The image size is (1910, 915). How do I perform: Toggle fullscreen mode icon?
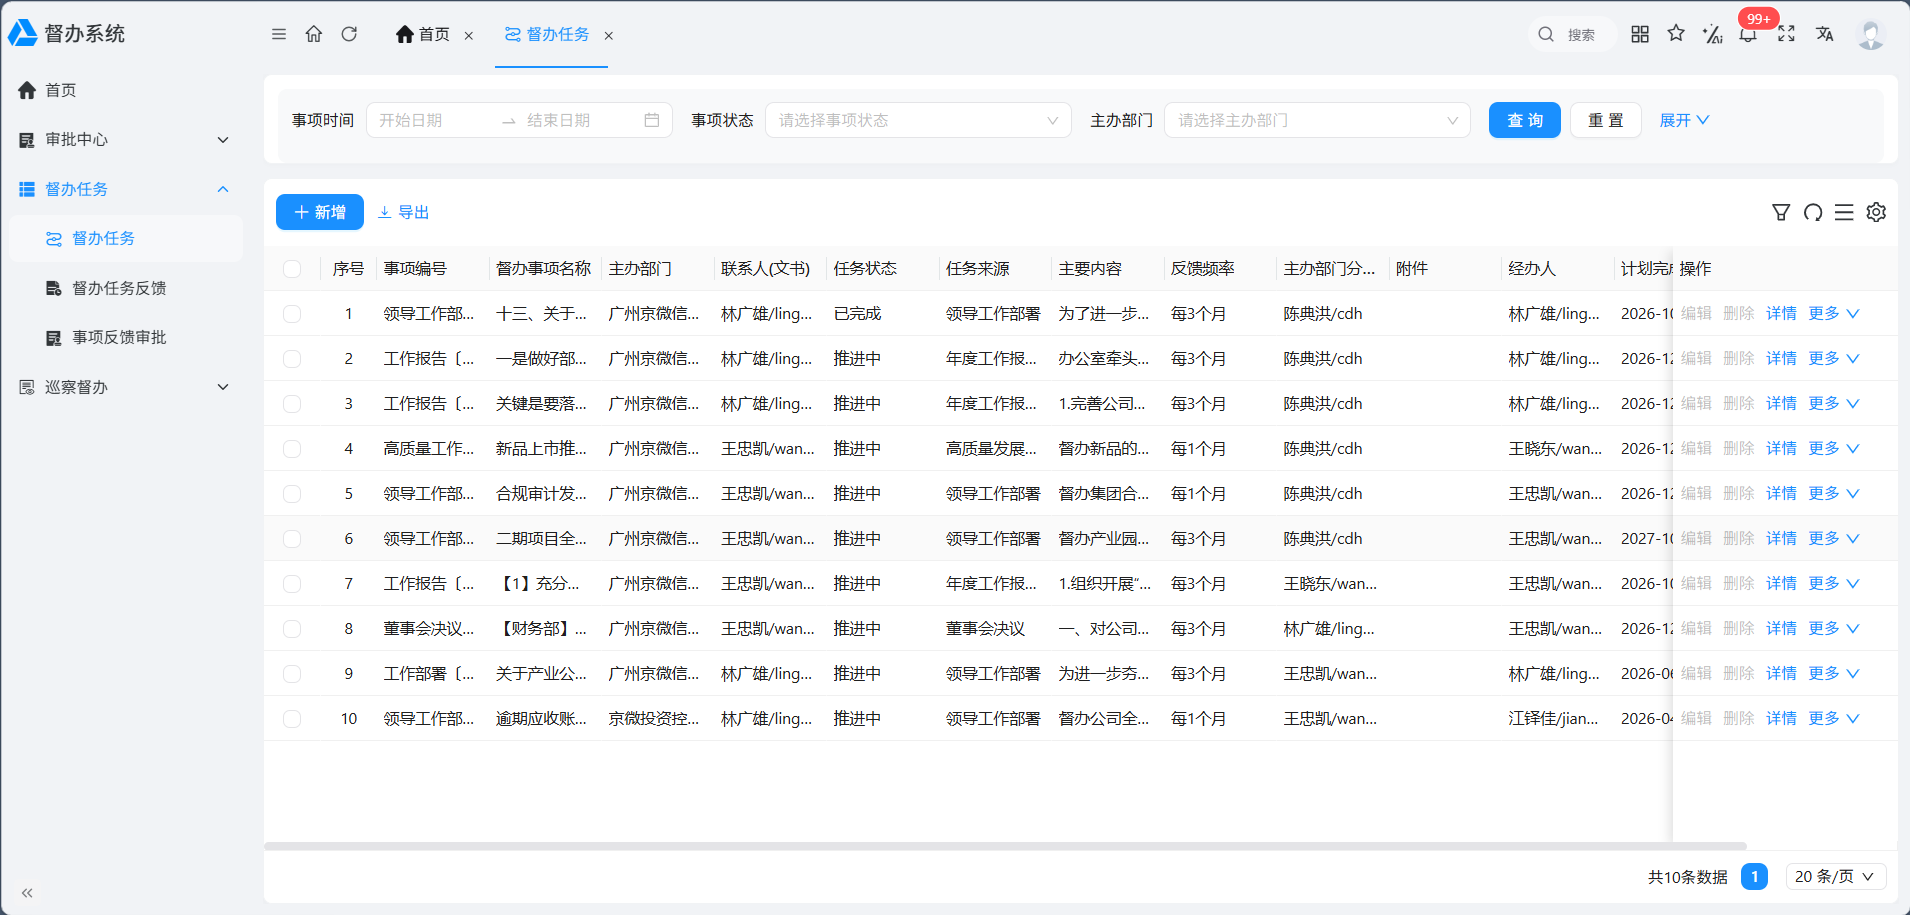[x=1786, y=34]
